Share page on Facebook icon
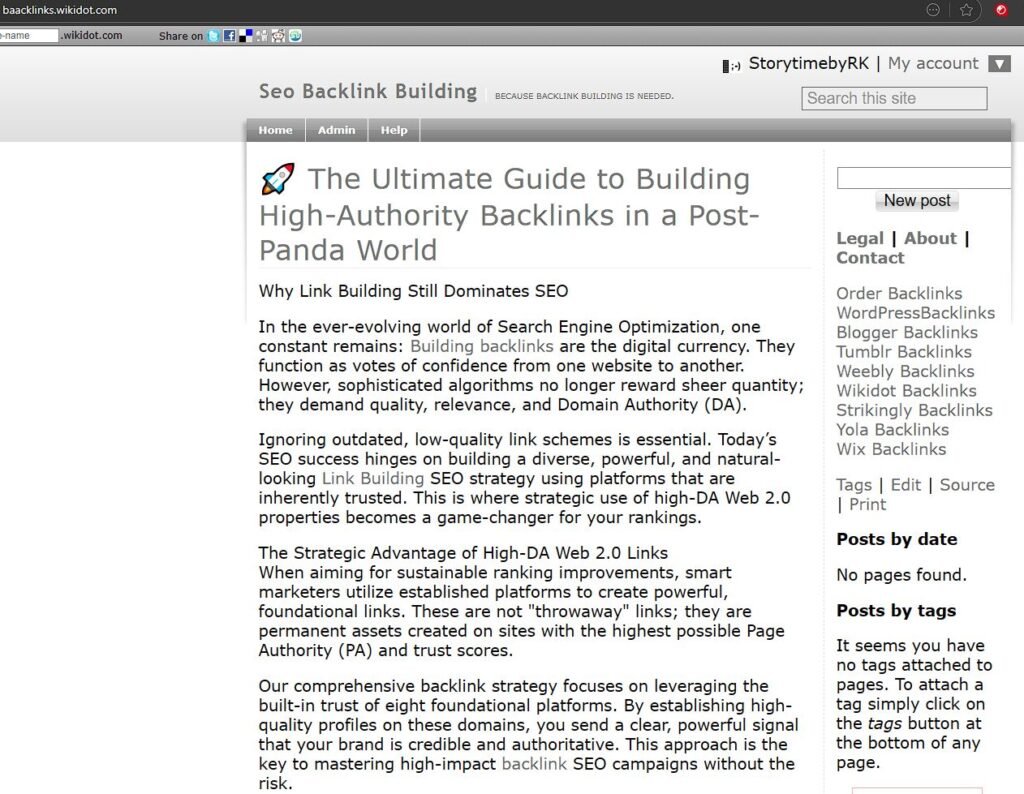 (x=229, y=36)
